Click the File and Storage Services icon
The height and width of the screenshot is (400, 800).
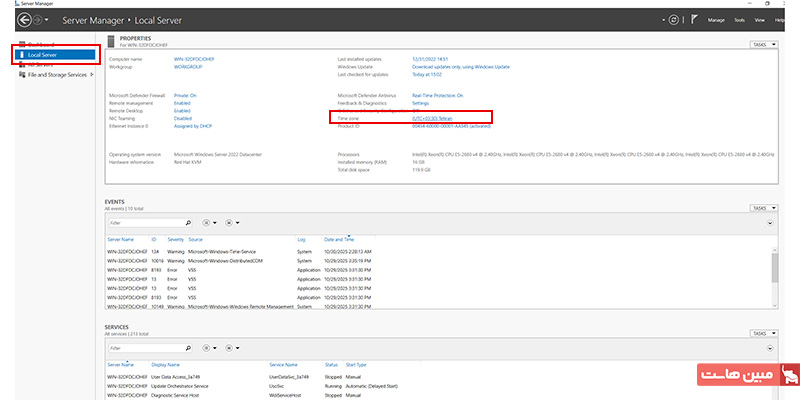tap(21, 74)
